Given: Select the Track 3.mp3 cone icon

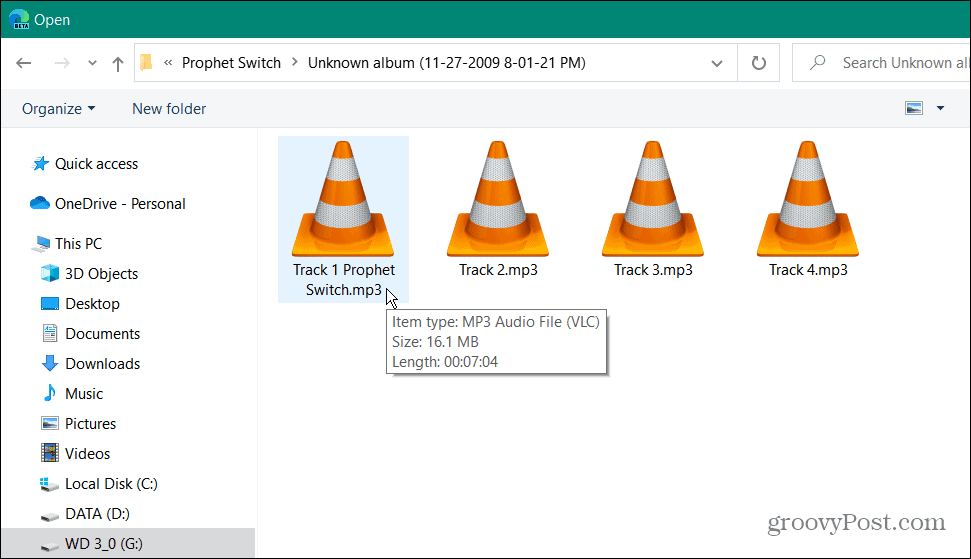Looking at the screenshot, I should click(653, 198).
